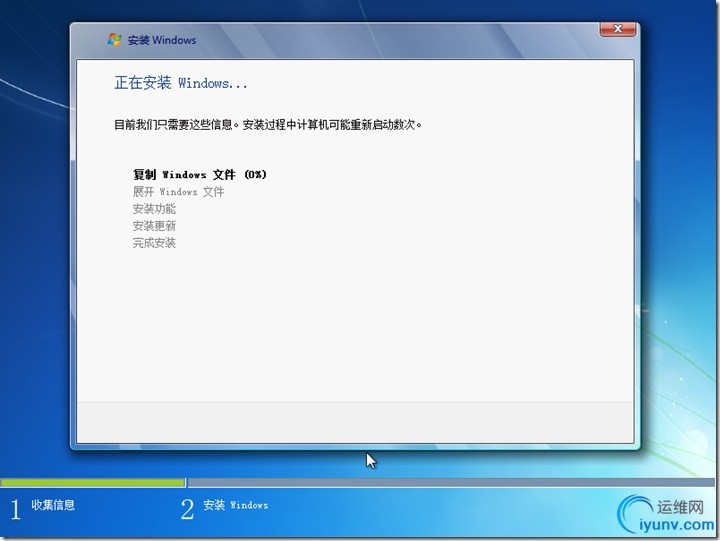Viewport: 720px width, 541px height.
Task: Close the 安装 Windows dialog
Action: [x=618, y=29]
